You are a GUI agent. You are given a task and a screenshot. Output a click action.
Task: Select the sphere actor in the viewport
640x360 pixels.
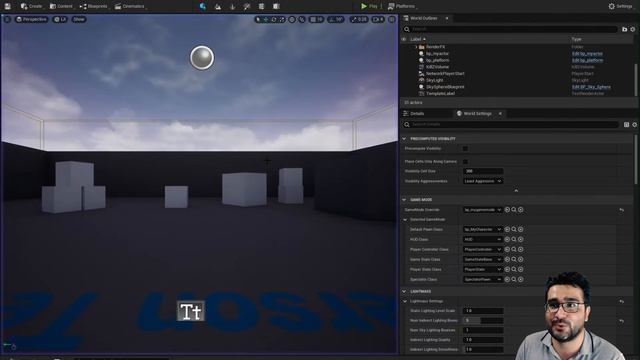202,58
